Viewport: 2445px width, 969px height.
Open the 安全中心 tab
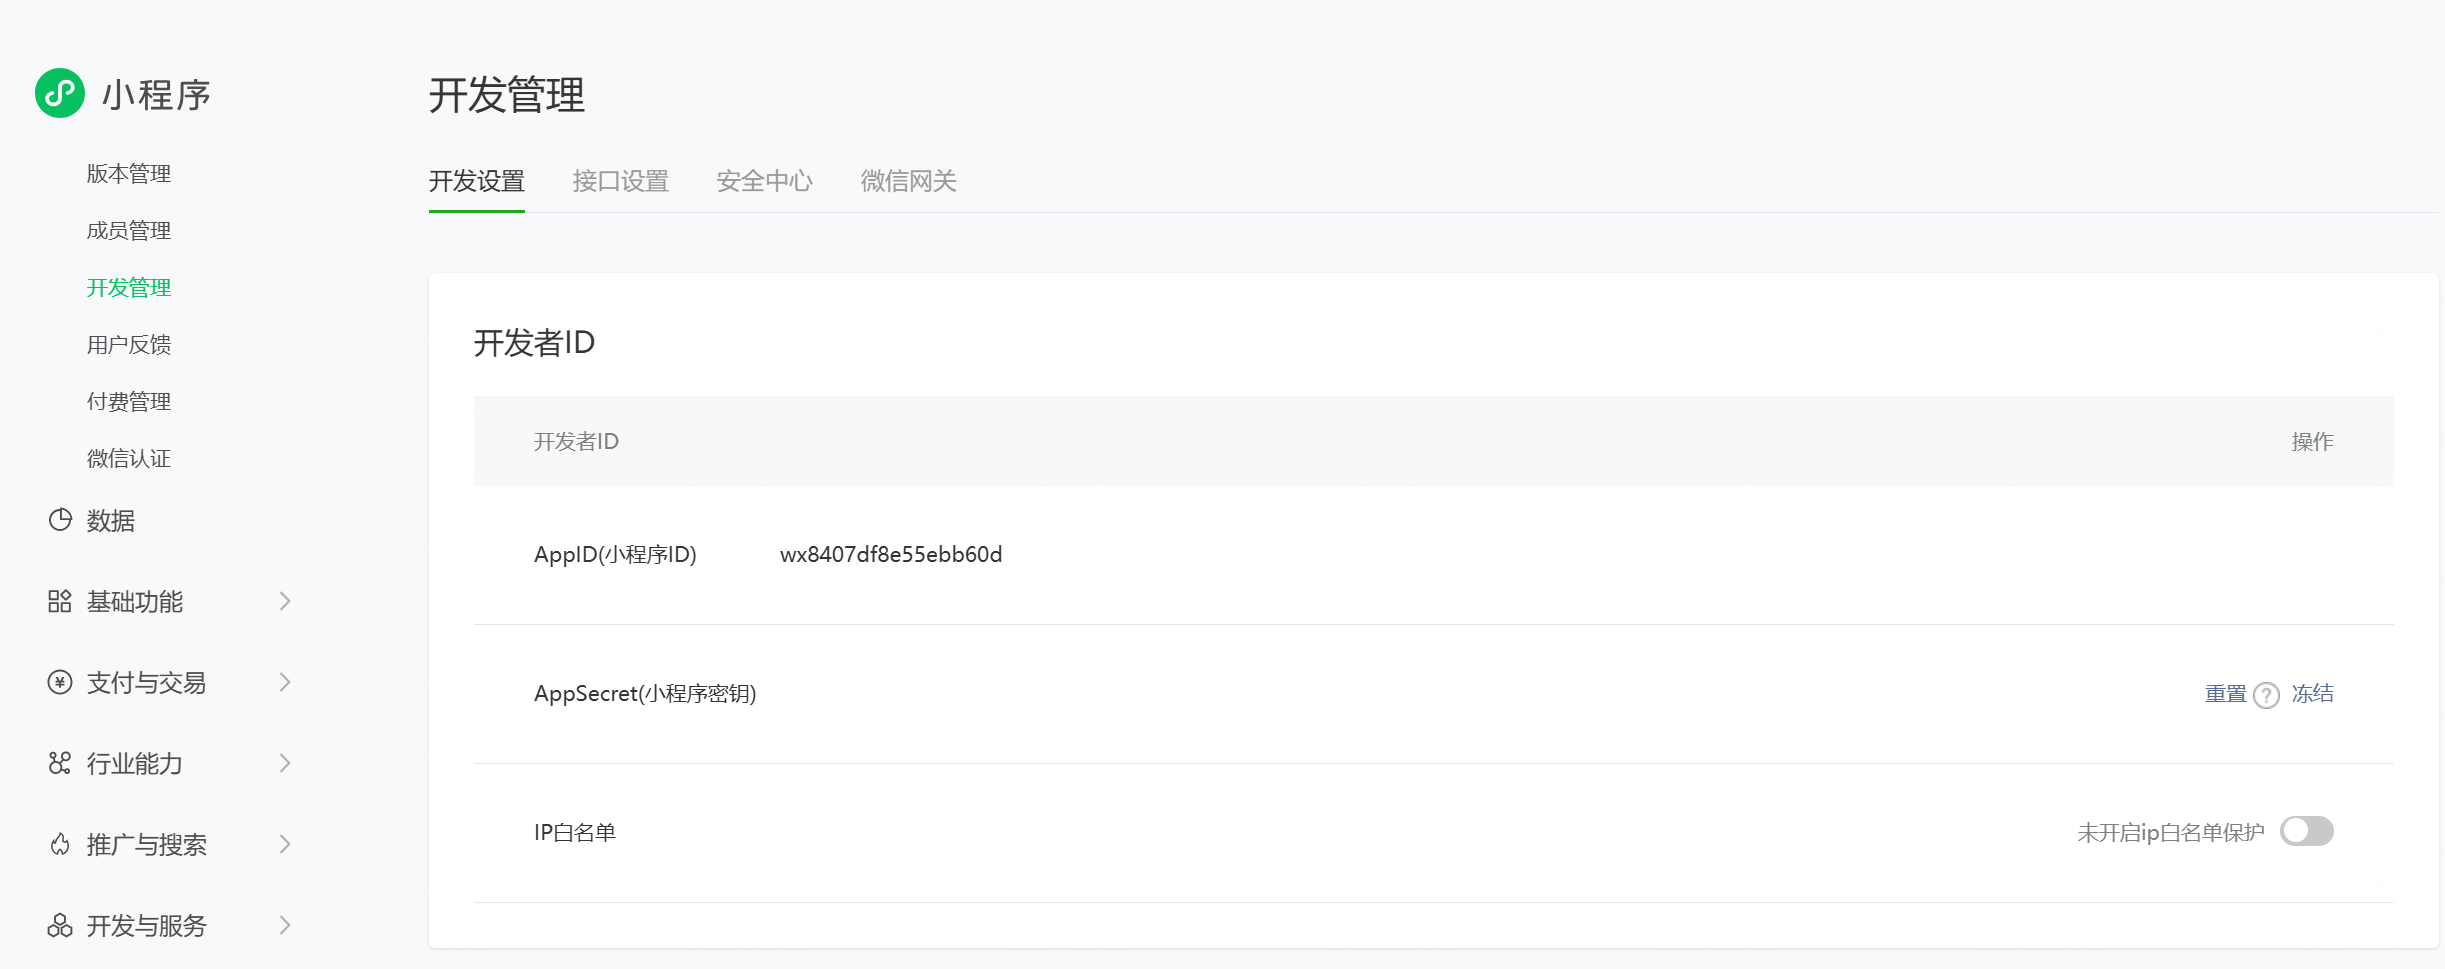(763, 181)
